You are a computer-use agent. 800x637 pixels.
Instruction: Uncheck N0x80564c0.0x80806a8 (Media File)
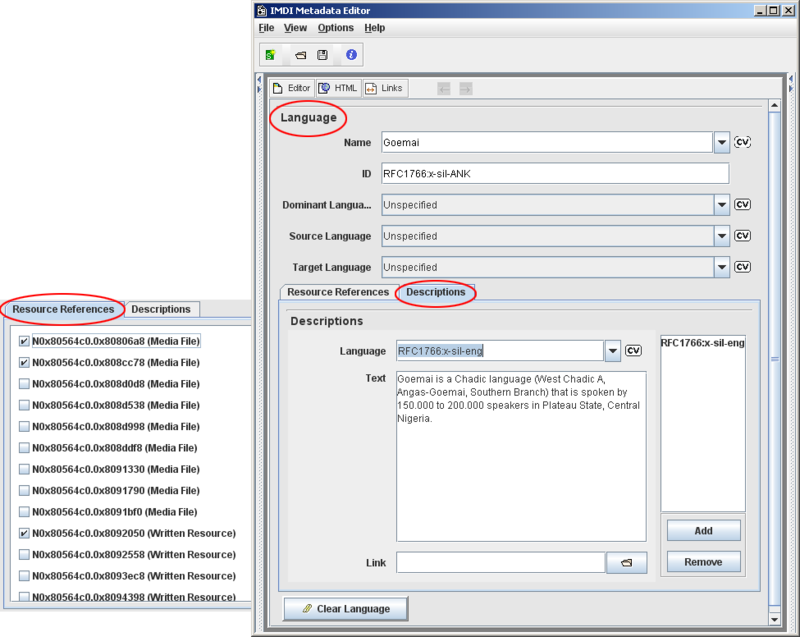coord(24,341)
